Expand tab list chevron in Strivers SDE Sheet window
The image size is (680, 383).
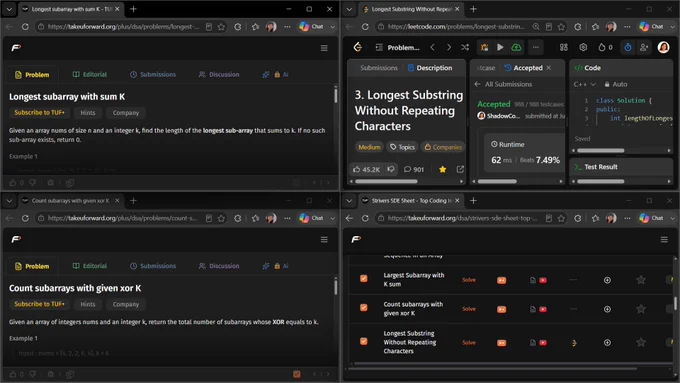(x=349, y=201)
